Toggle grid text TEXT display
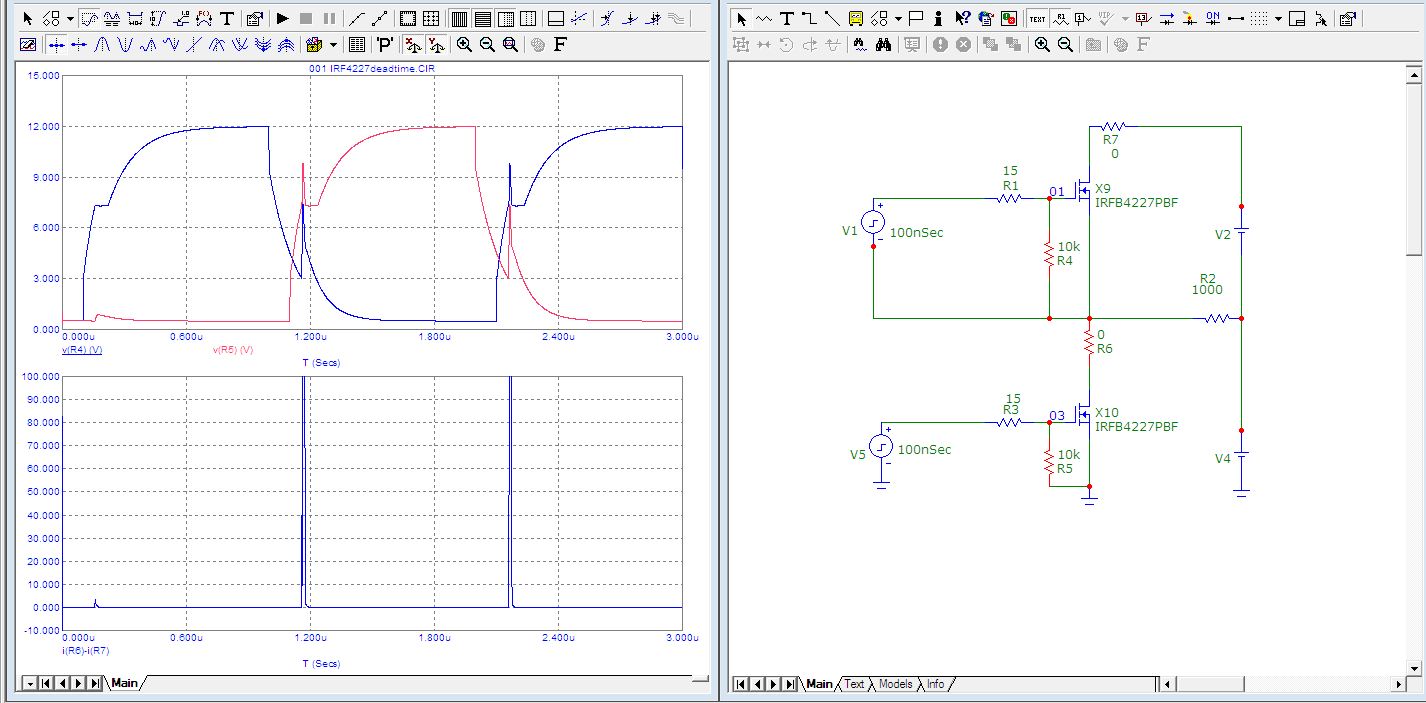This screenshot has height=703, width=1426. pyautogui.click(x=1037, y=18)
